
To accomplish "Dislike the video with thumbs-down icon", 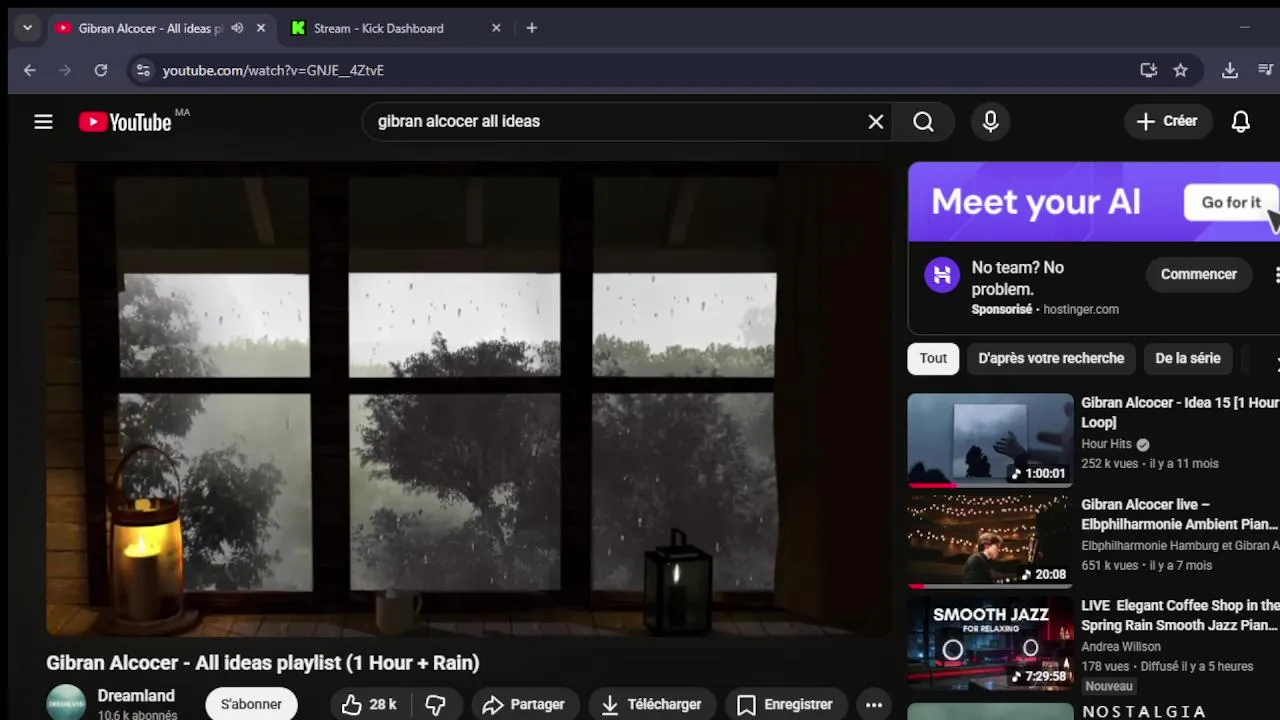I will click(435, 705).
